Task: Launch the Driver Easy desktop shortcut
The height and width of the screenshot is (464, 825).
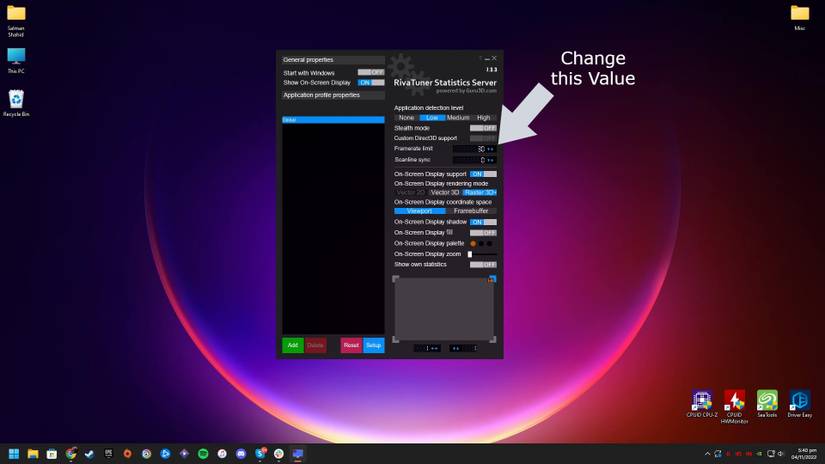Action: click(x=800, y=404)
